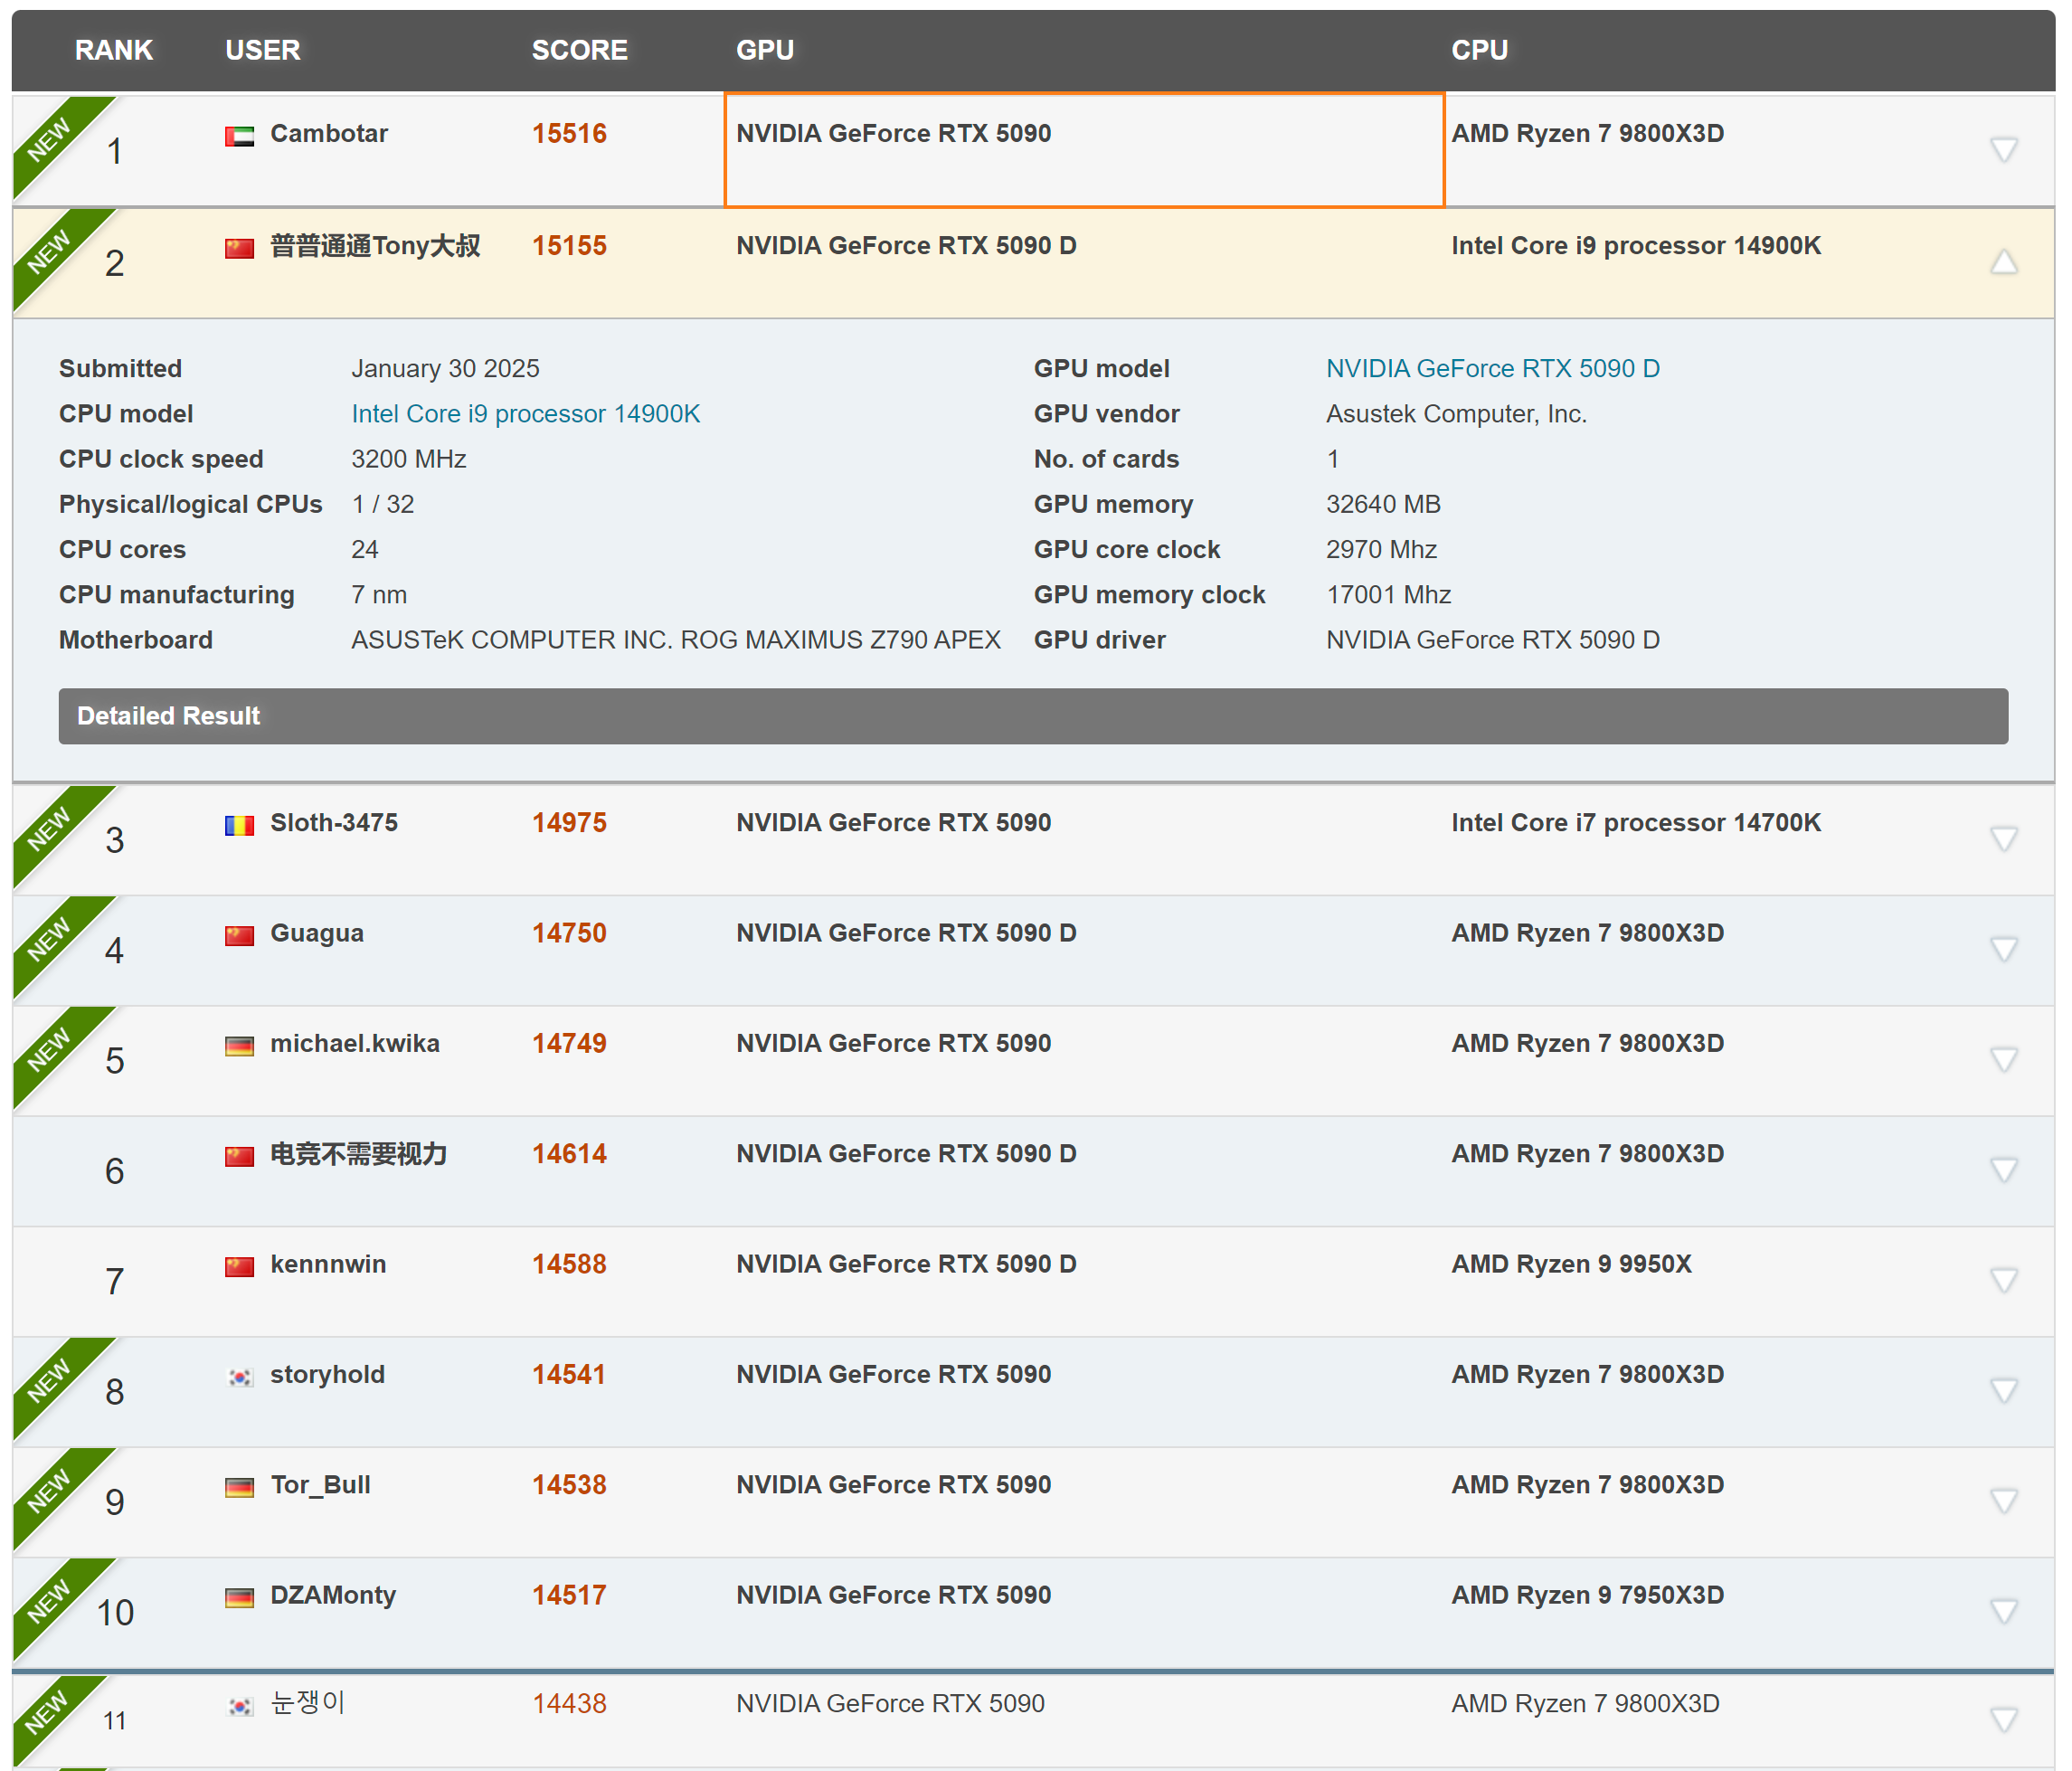Click the German flag next to michael.kwika

click(x=239, y=1046)
